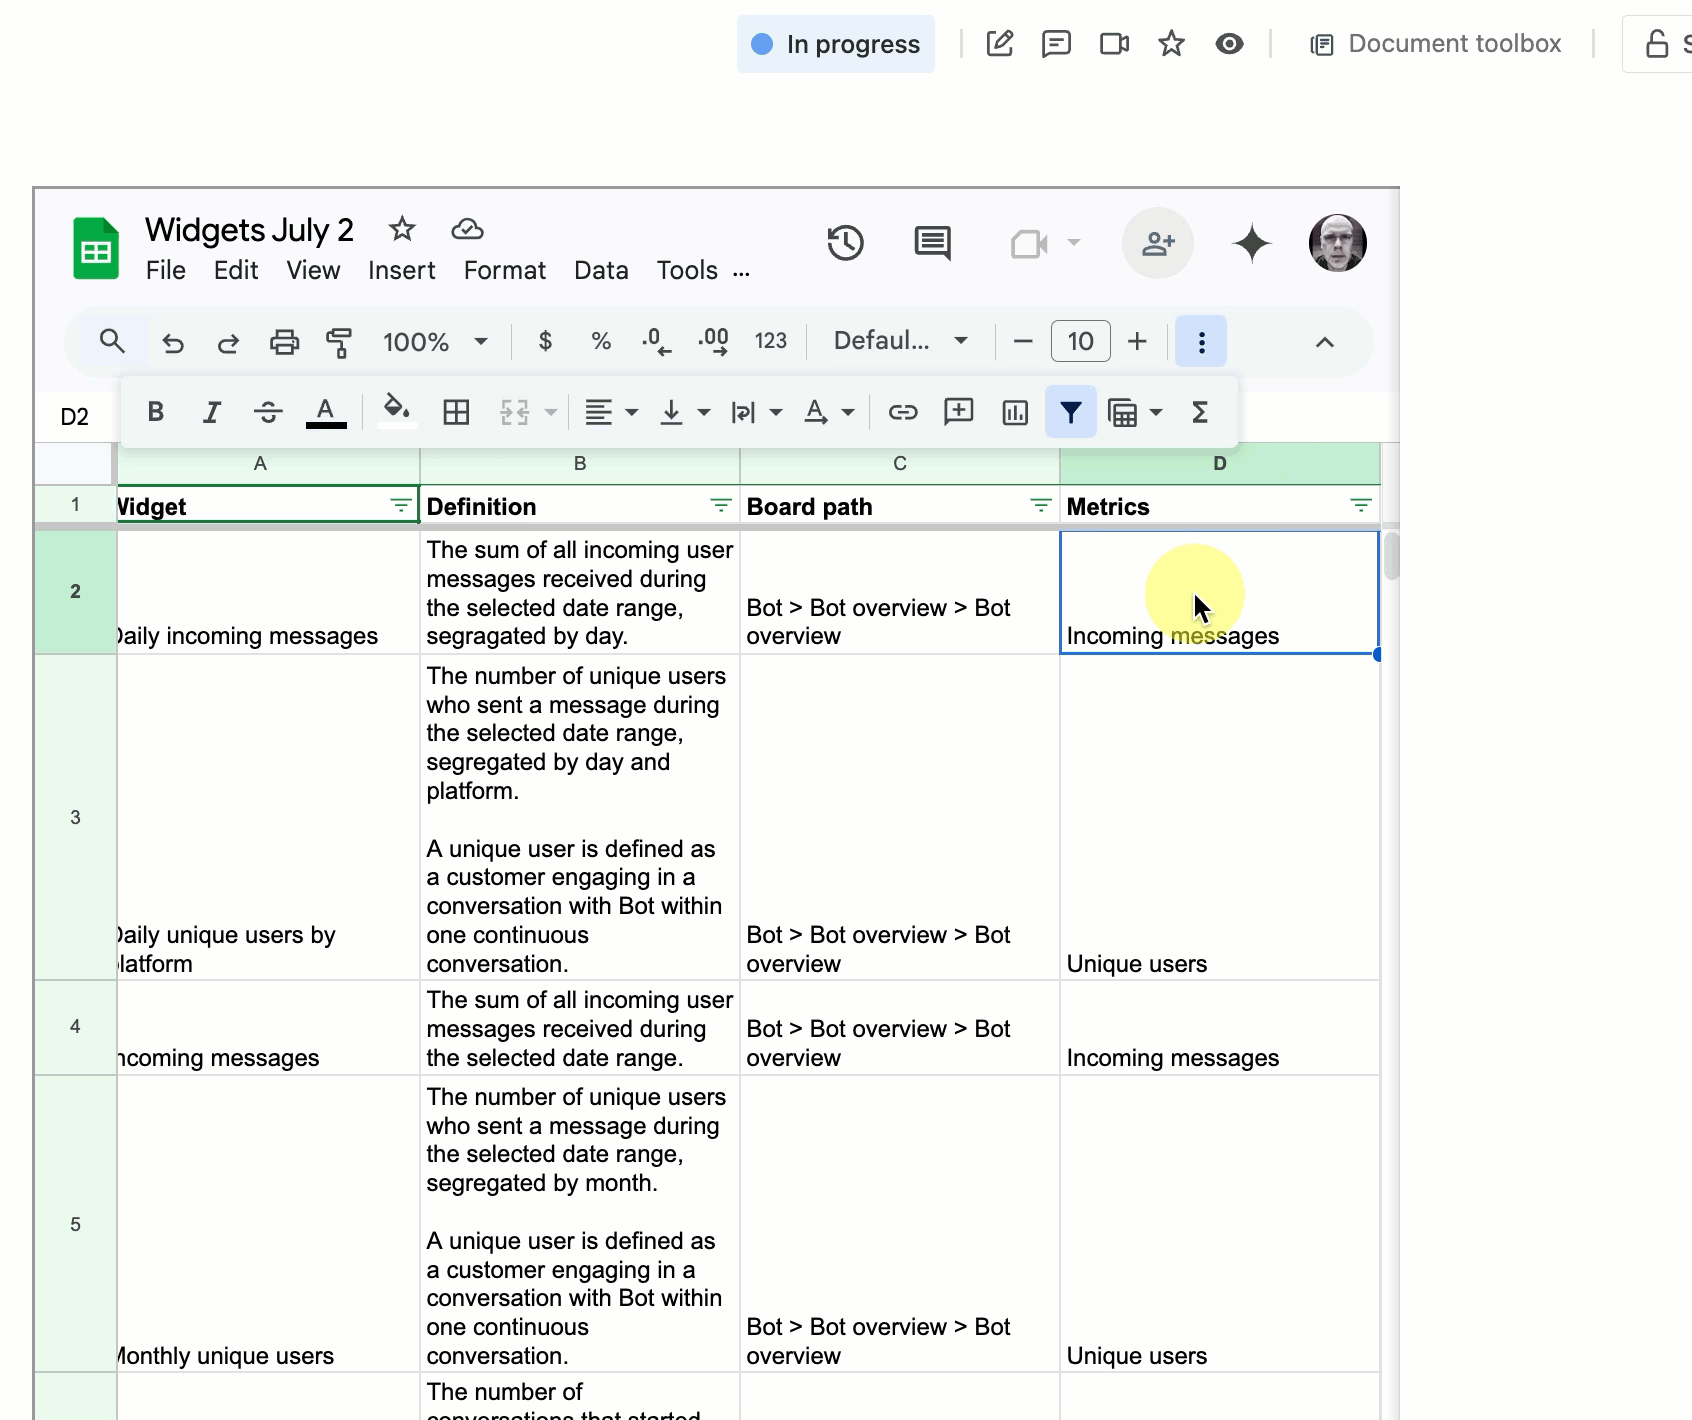The width and height of the screenshot is (1692, 1420).
Task: Open version history
Action: [x=845, y=243]
